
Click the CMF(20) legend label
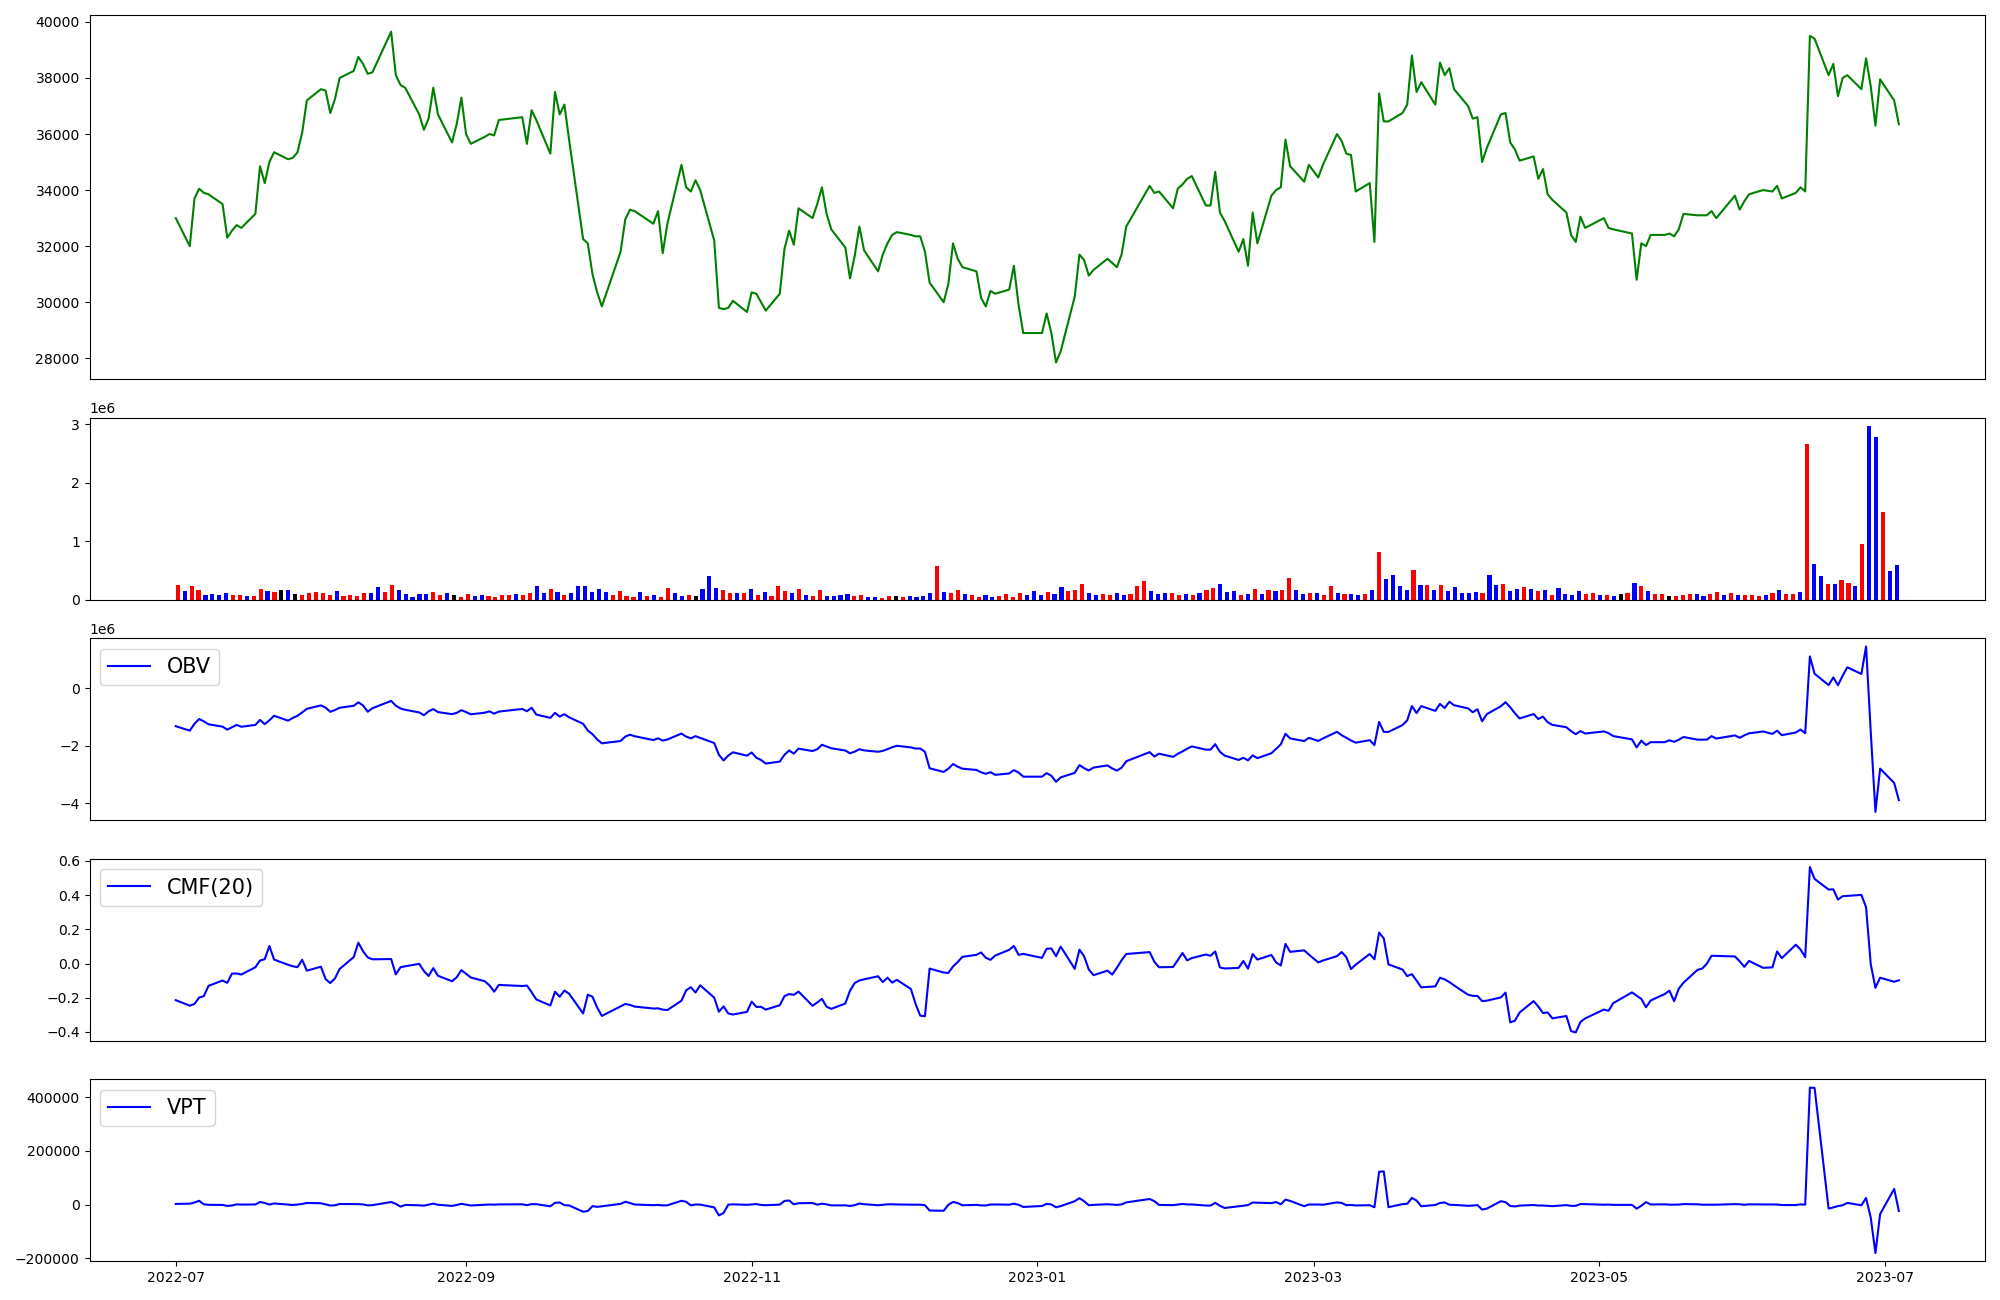(209, 887)
